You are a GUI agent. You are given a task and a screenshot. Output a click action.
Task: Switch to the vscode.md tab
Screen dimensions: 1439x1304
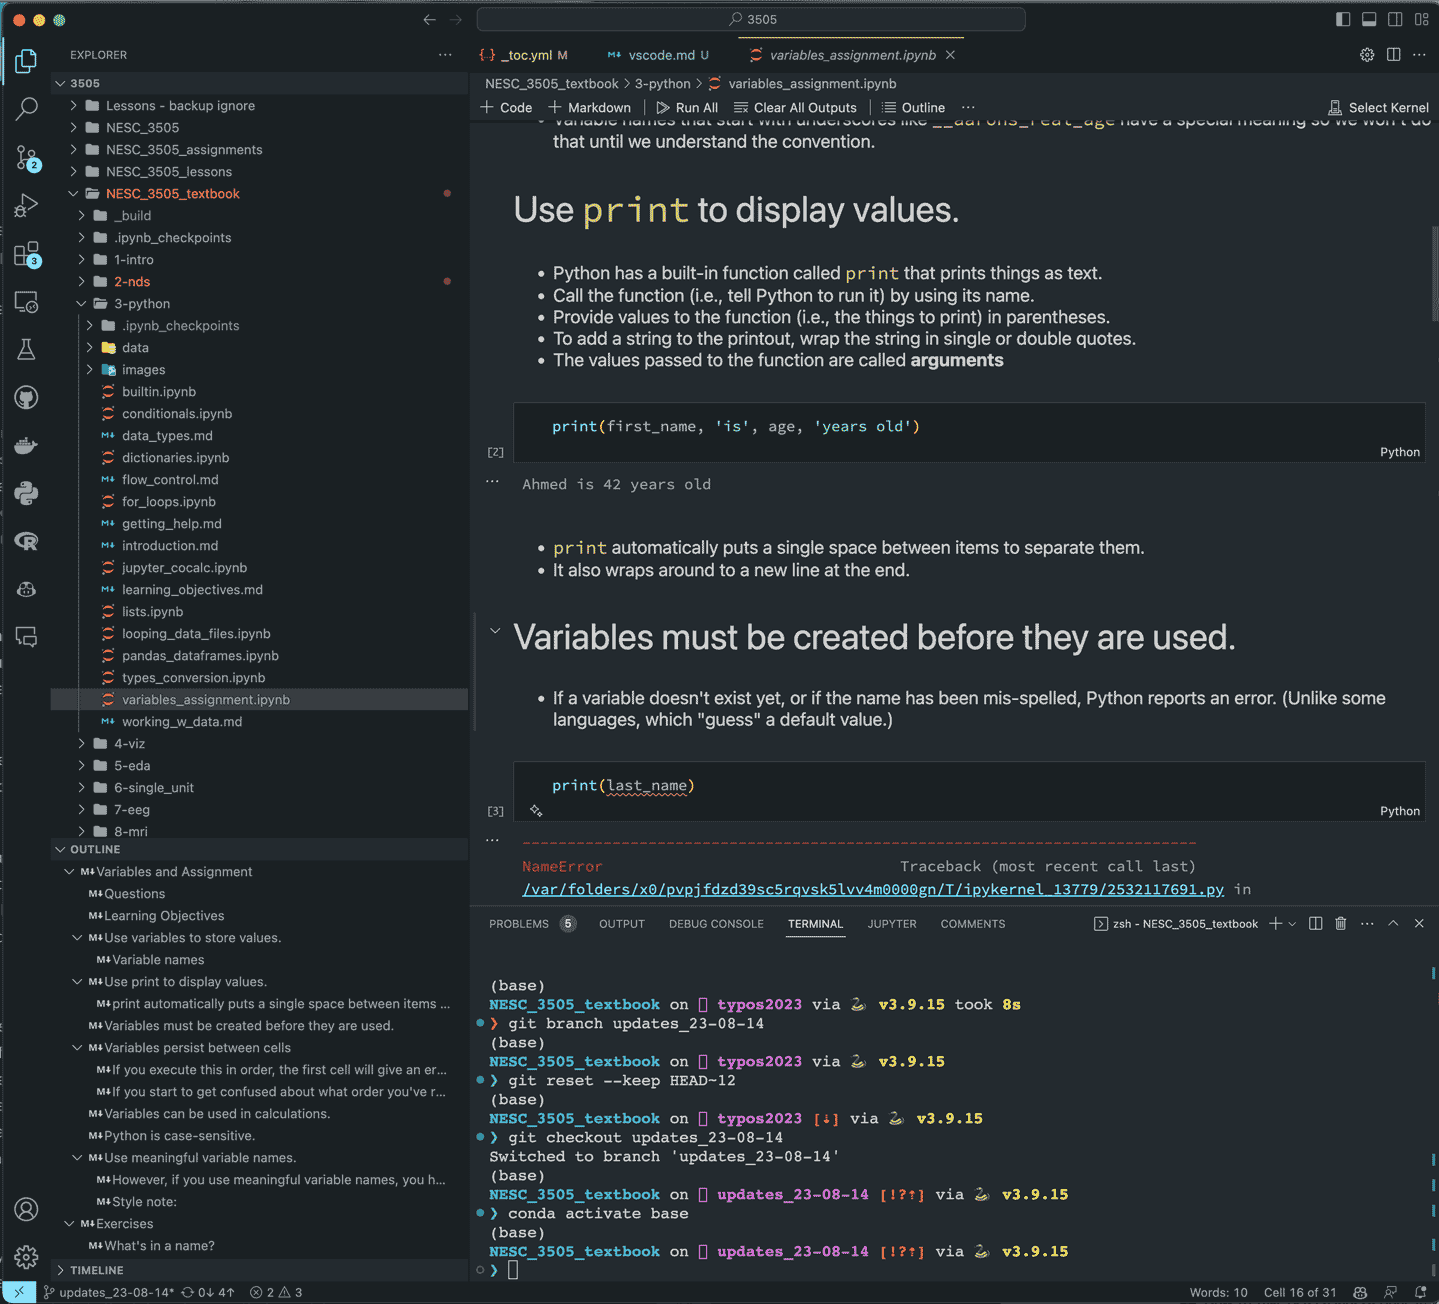pyautogui.click(x=660, y=55)
